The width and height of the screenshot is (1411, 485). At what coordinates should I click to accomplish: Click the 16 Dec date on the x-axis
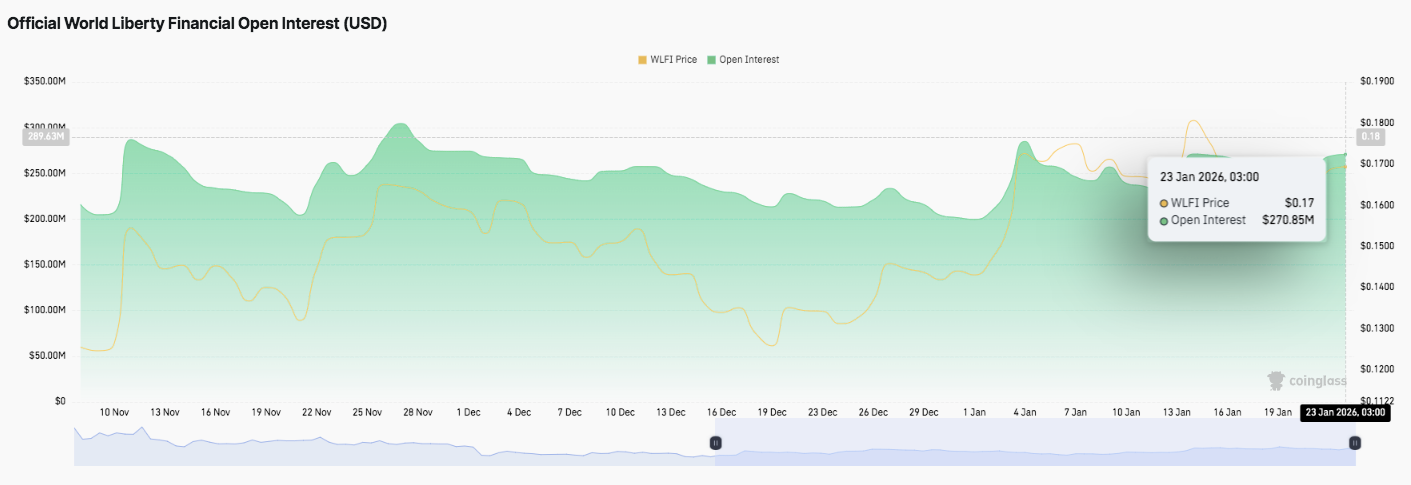721,412
